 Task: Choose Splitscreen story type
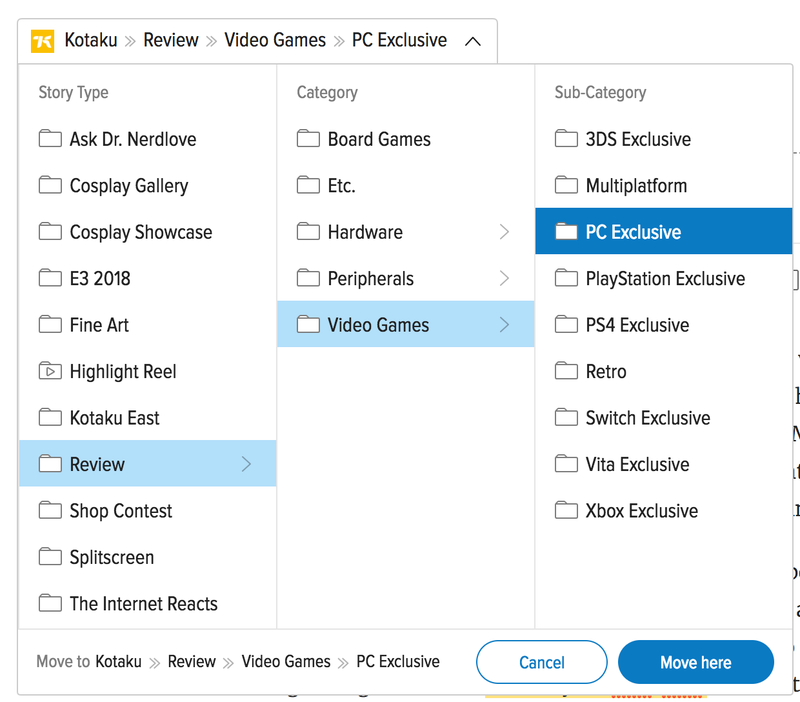pyautogui.click(x=148, y=557)
